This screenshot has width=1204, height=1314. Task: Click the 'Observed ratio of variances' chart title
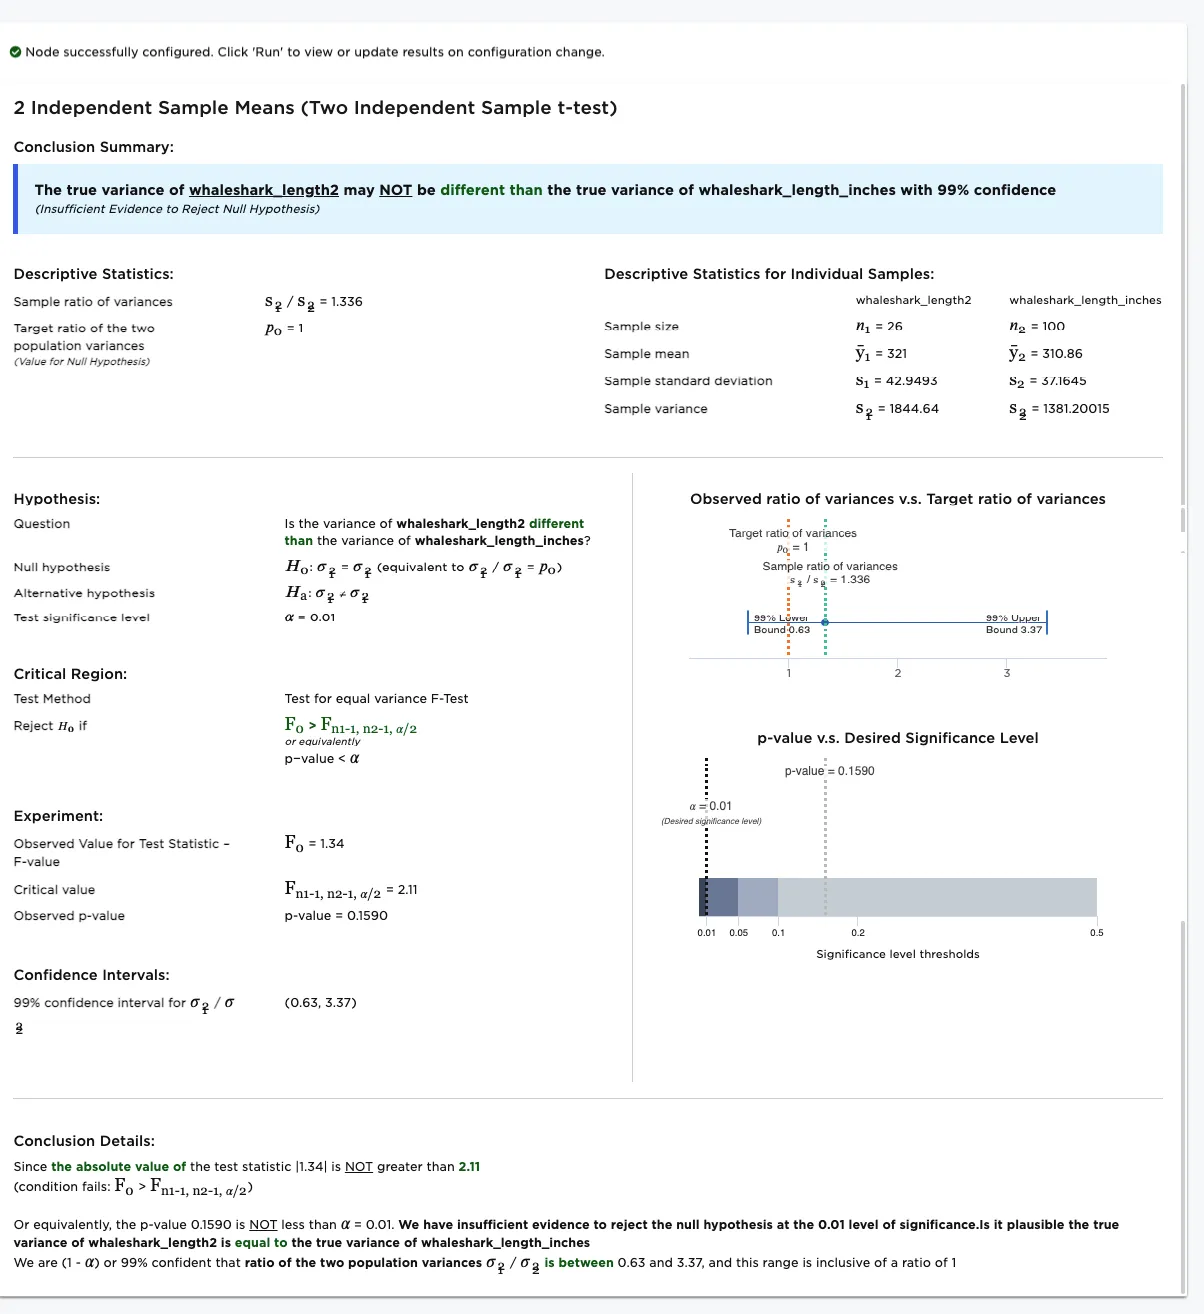pyautogui.click(x=897, y=499)
